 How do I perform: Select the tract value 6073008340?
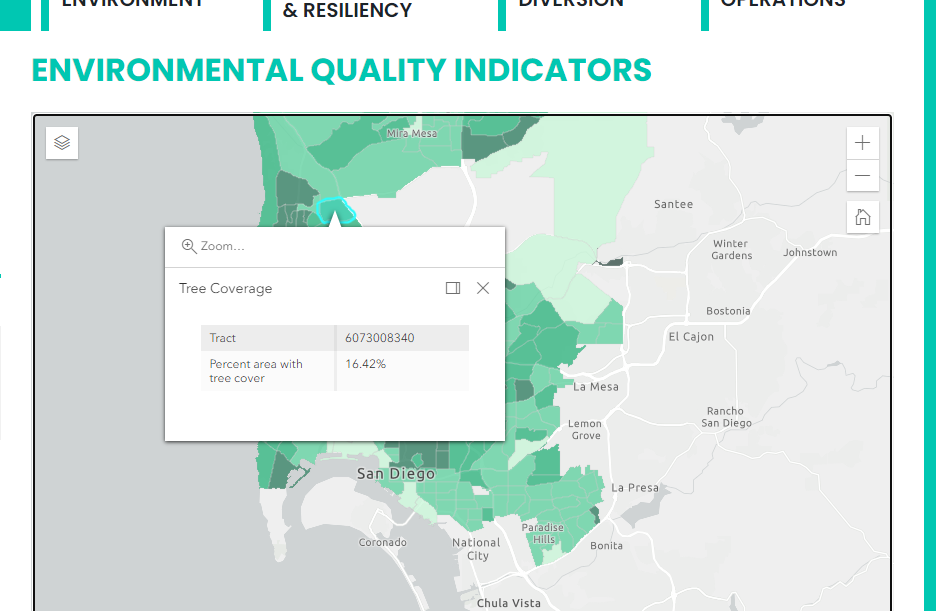point(379,337)
